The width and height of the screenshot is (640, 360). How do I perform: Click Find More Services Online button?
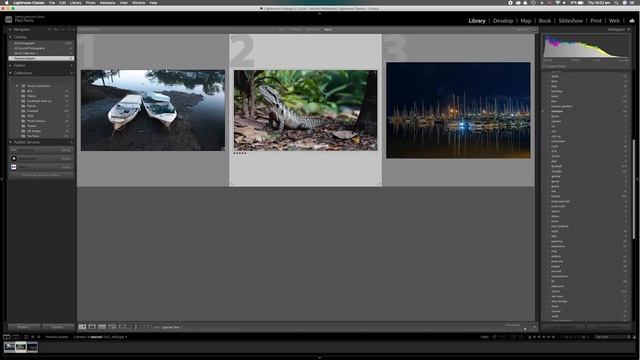pyautogui.click(x=41, y=175)
